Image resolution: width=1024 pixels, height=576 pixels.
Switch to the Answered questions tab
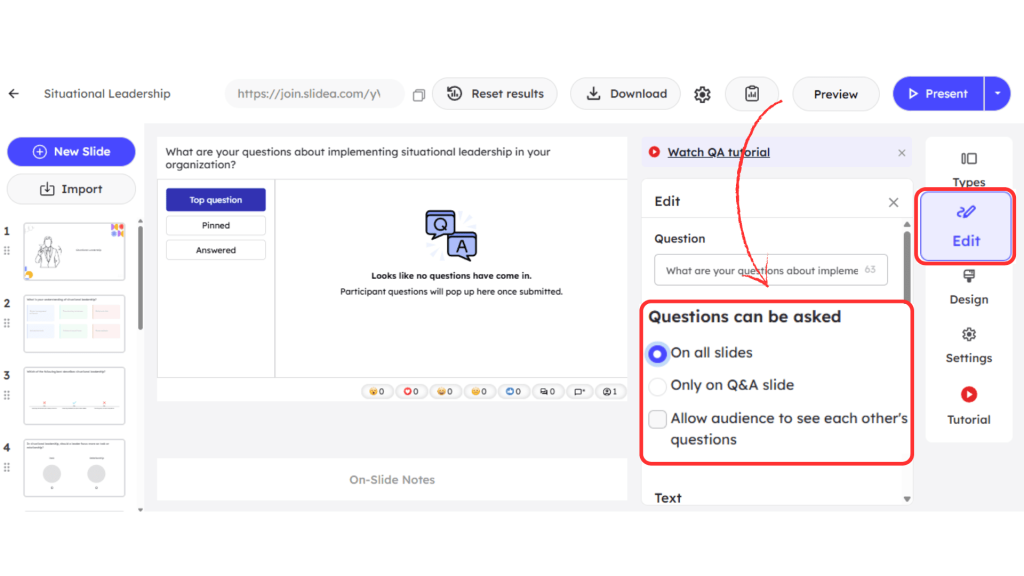(216, 250)
